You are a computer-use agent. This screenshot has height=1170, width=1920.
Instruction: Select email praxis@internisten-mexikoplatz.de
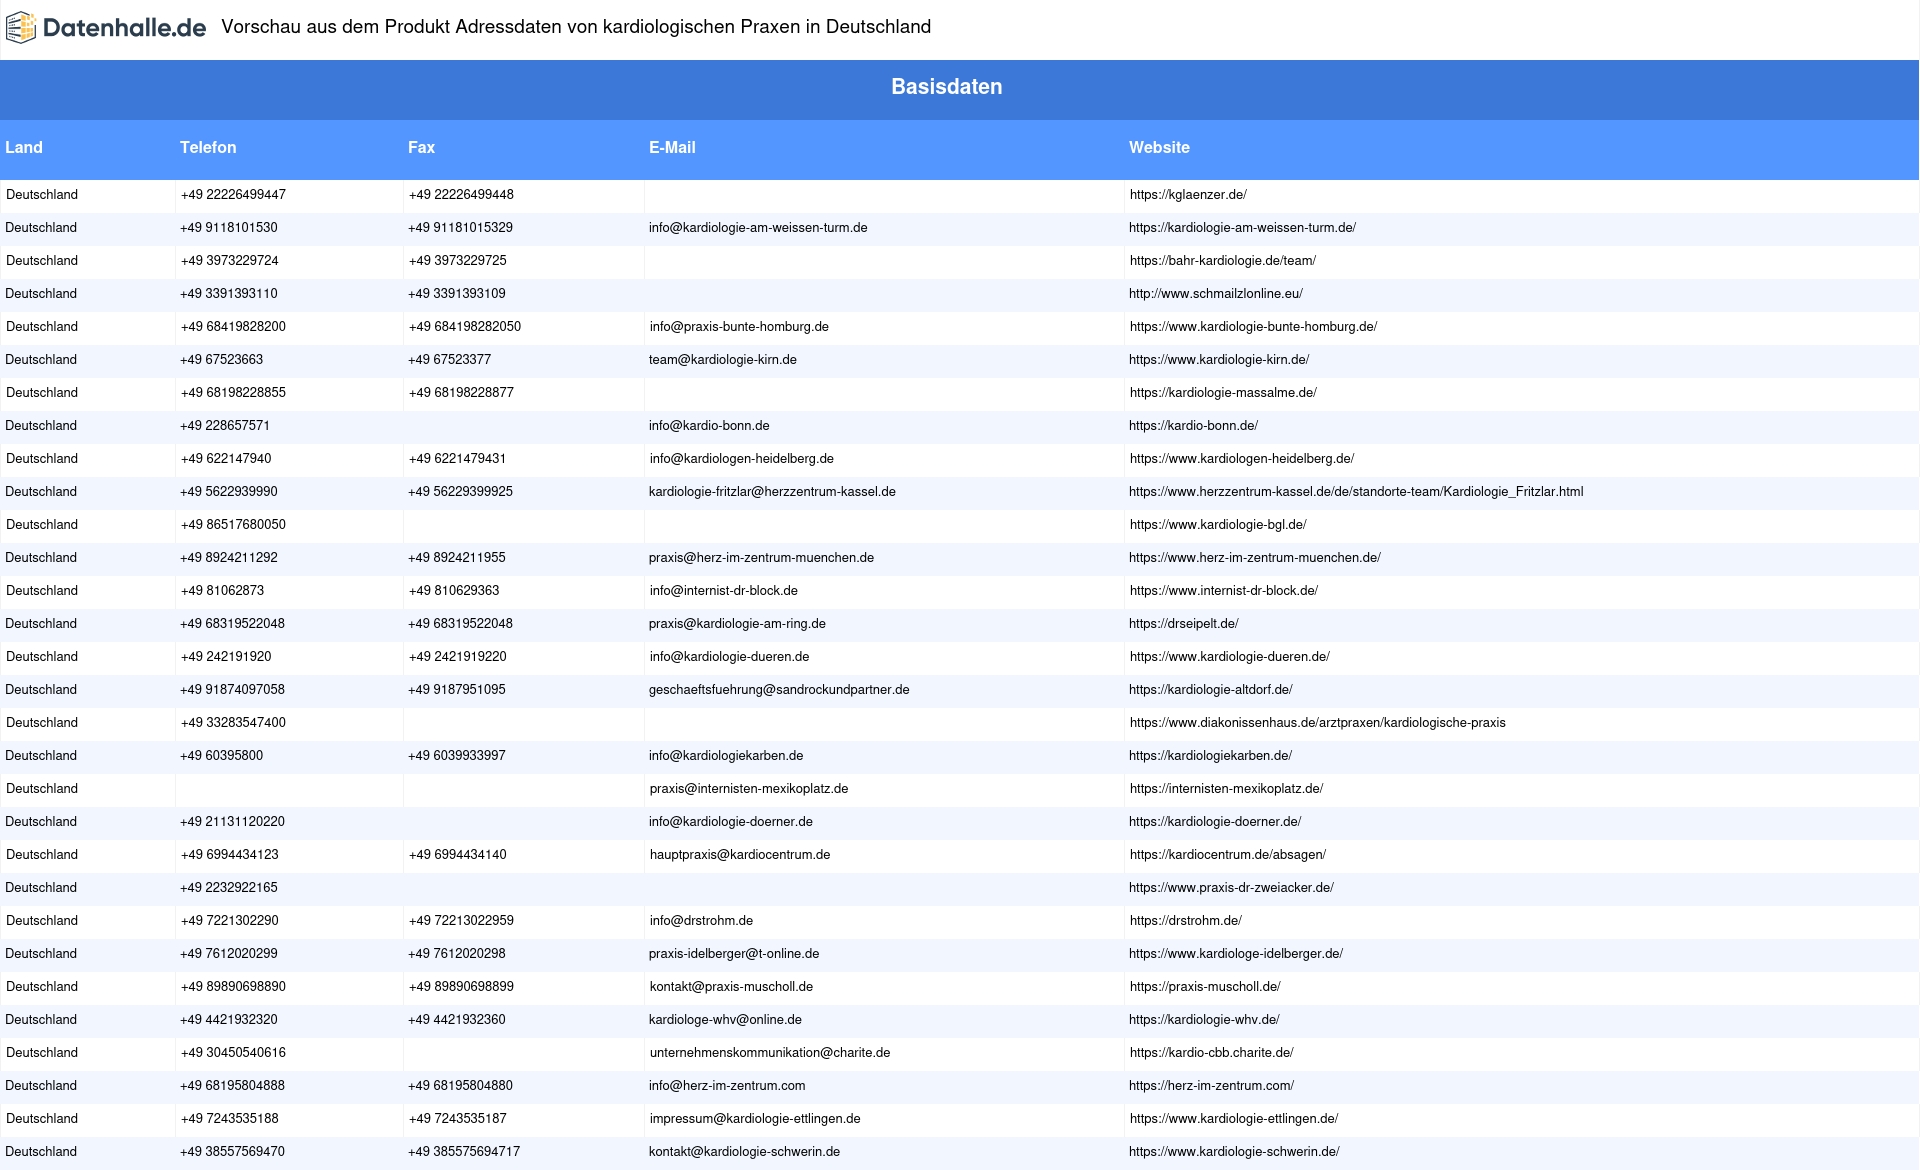[x=749, y=789]
